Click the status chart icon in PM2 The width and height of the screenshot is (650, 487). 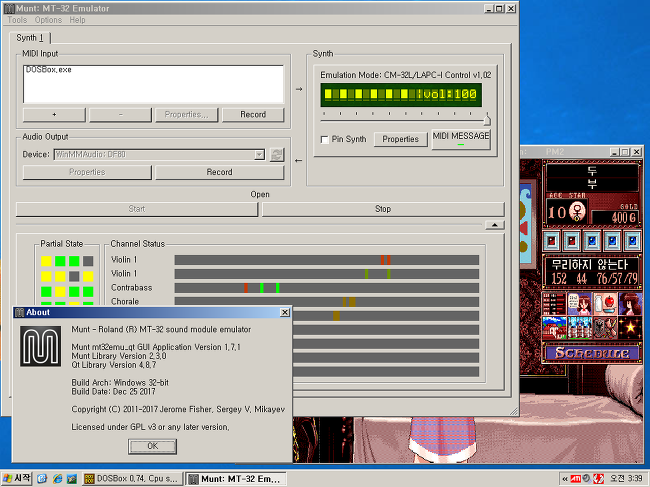pyautogui.click(x=554, y=304)
